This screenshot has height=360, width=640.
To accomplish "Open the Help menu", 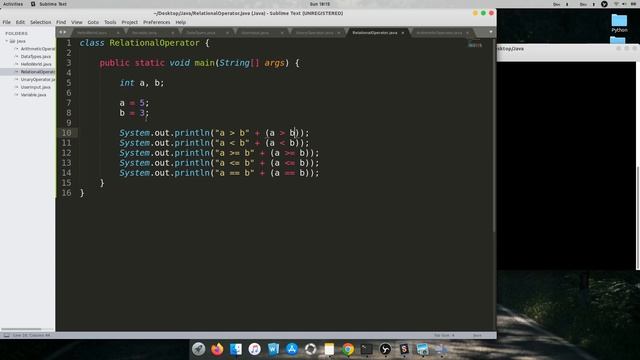I will point(180,22).
